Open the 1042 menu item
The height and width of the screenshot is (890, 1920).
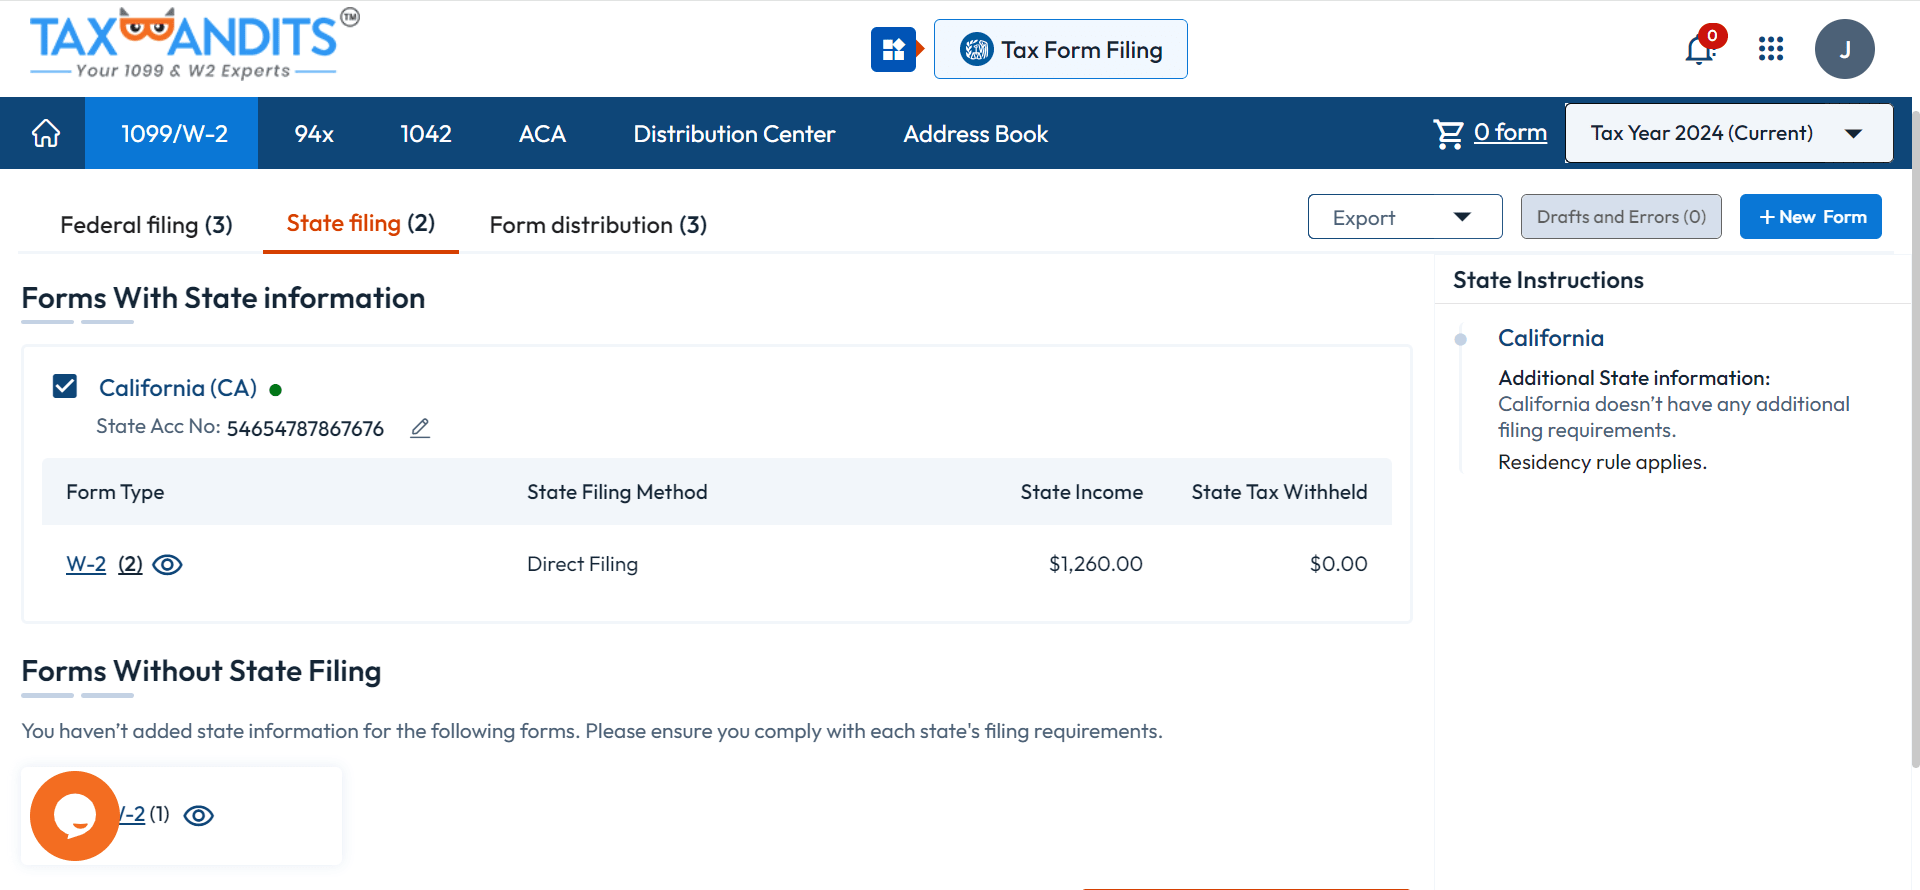[x=426, y=133]
